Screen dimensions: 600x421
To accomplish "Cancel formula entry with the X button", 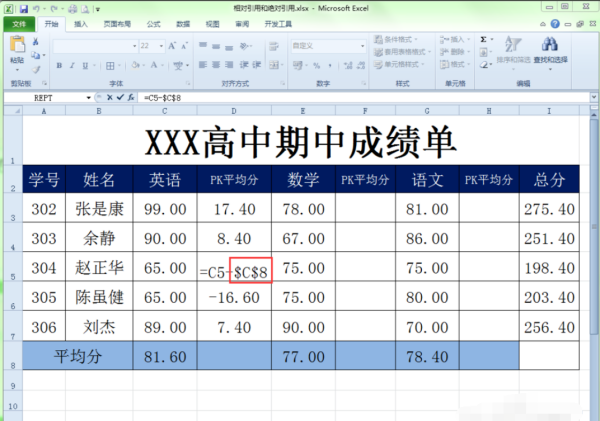I will pos(109,98).
